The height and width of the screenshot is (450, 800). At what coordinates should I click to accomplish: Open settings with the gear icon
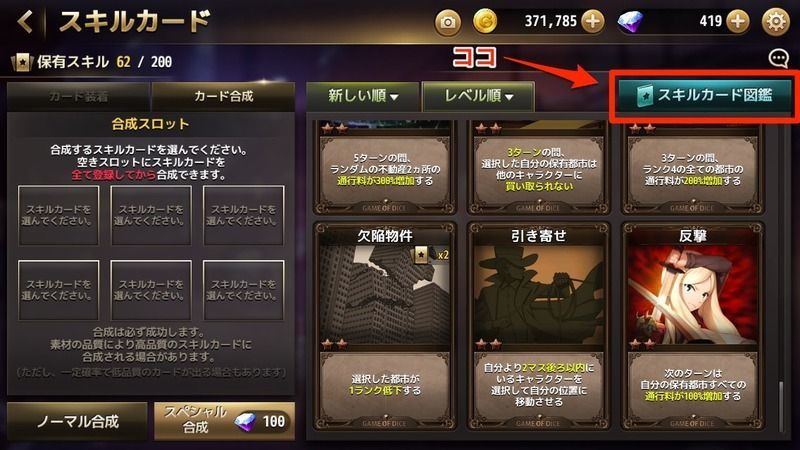pos(776,22)
